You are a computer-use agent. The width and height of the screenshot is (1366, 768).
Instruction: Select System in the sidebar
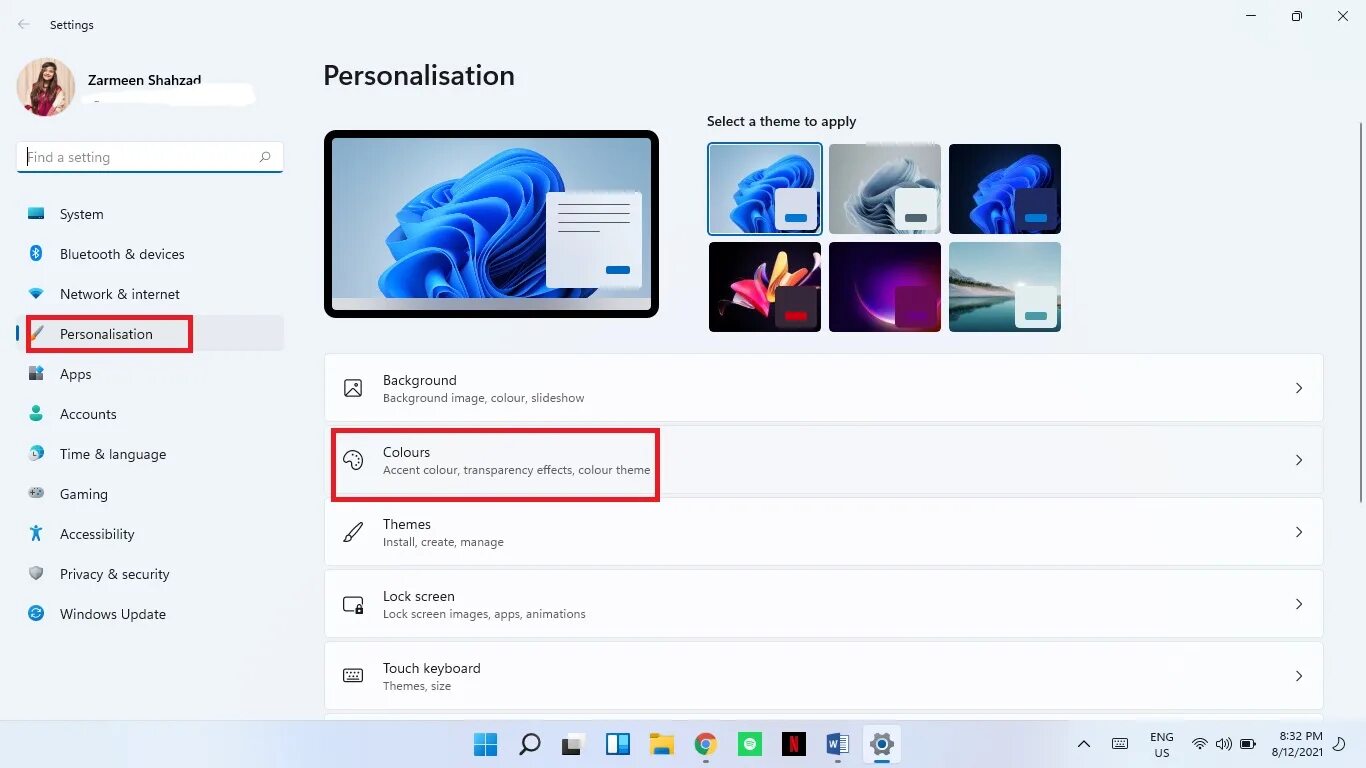150,214
